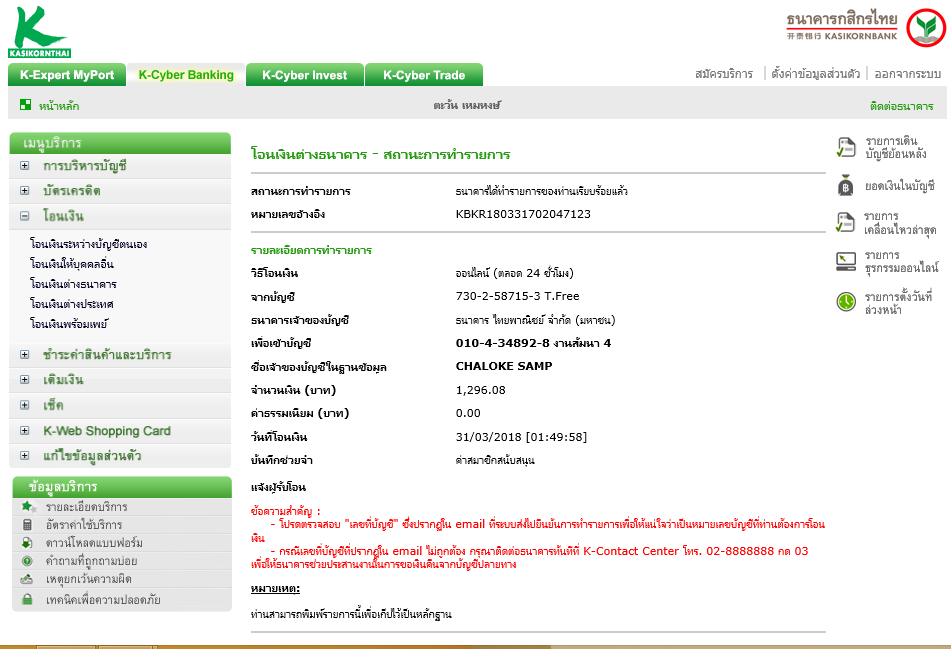Open the past account statement icon
Screen dimensions: 951x649
pos(845,147)
